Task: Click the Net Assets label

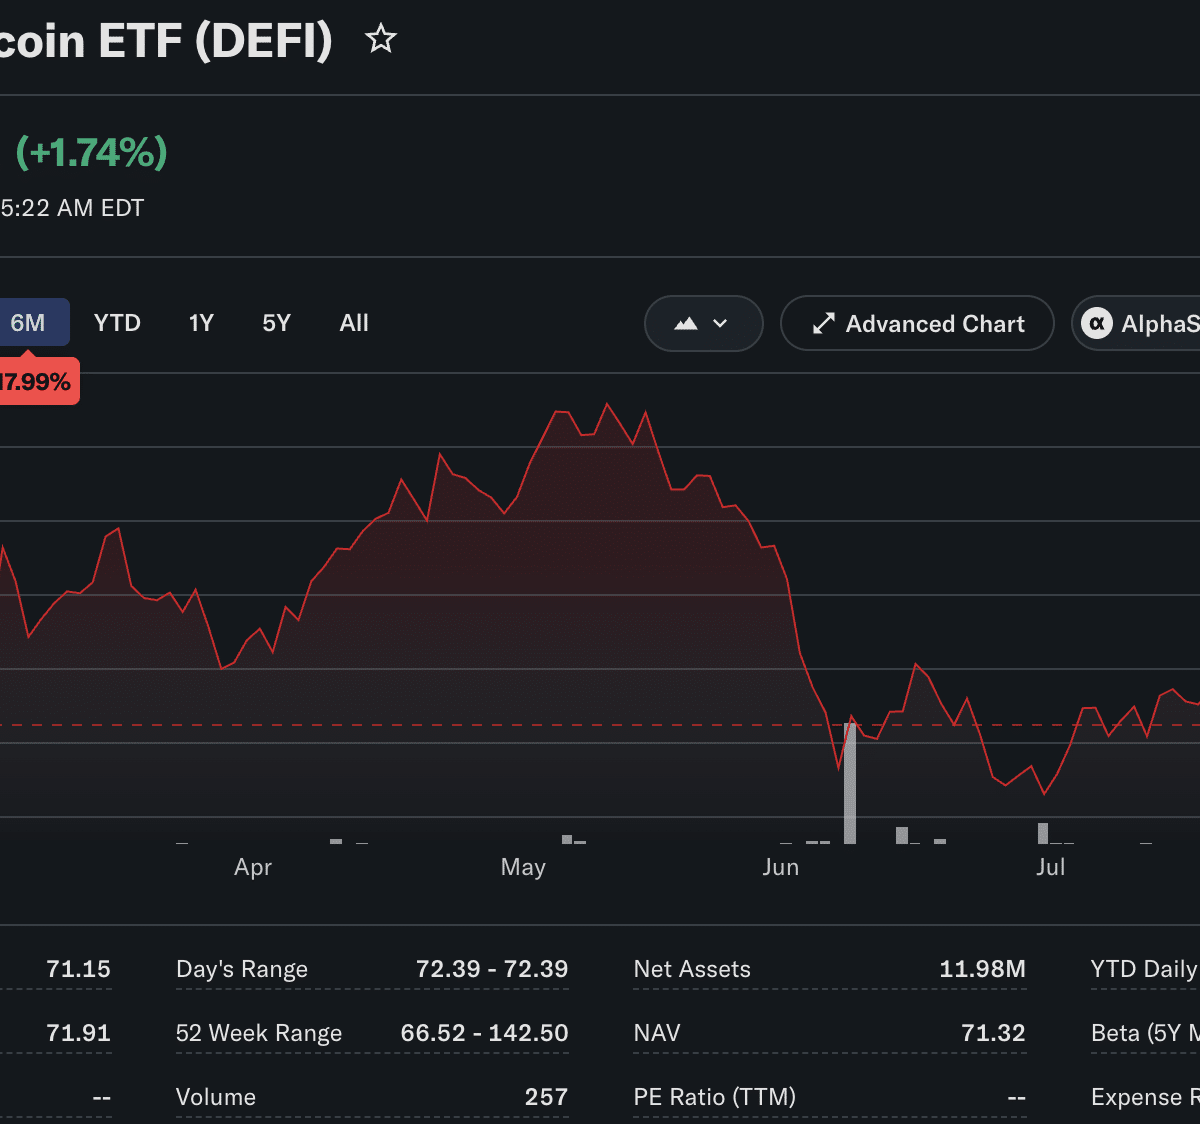Action: 692,969
